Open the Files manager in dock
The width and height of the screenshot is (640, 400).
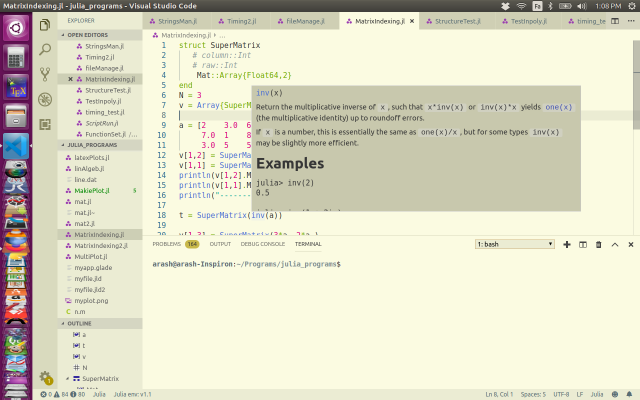click(16, 116)
